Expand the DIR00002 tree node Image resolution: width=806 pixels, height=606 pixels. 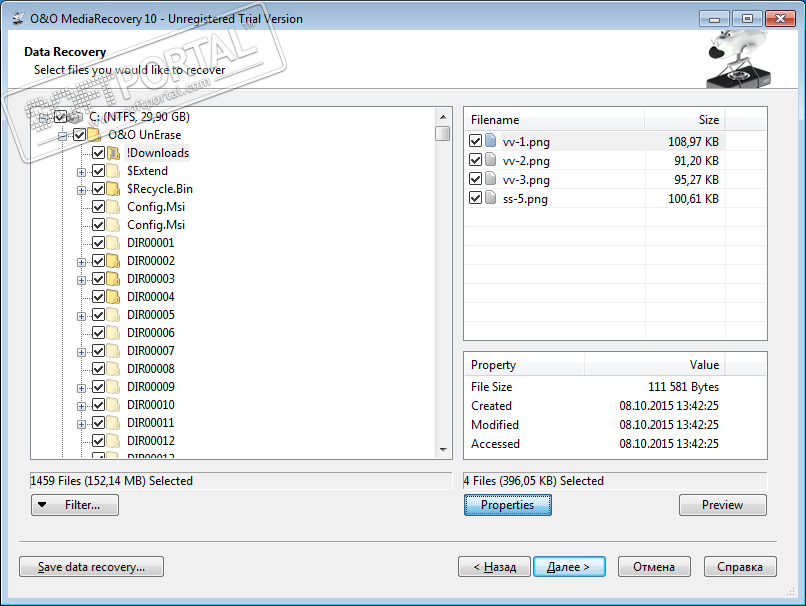[x=81, y=262]
